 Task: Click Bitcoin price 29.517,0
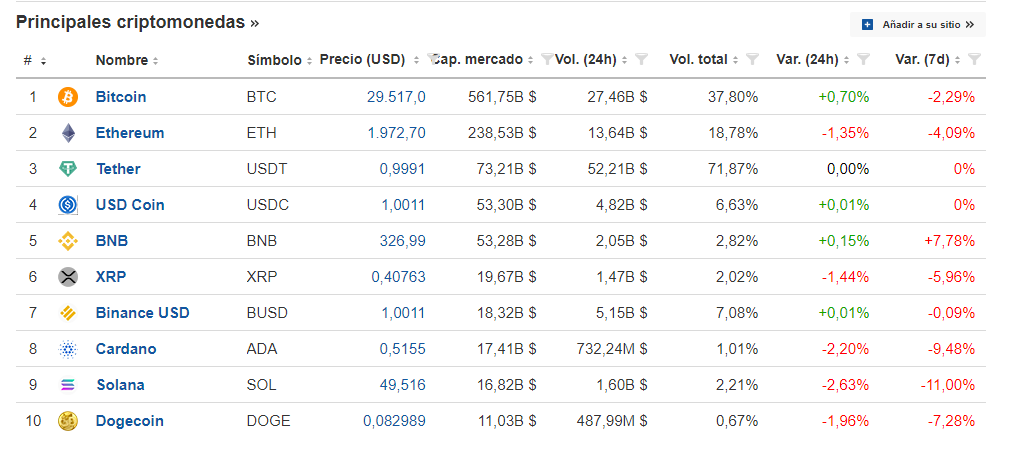pos(396,98)
